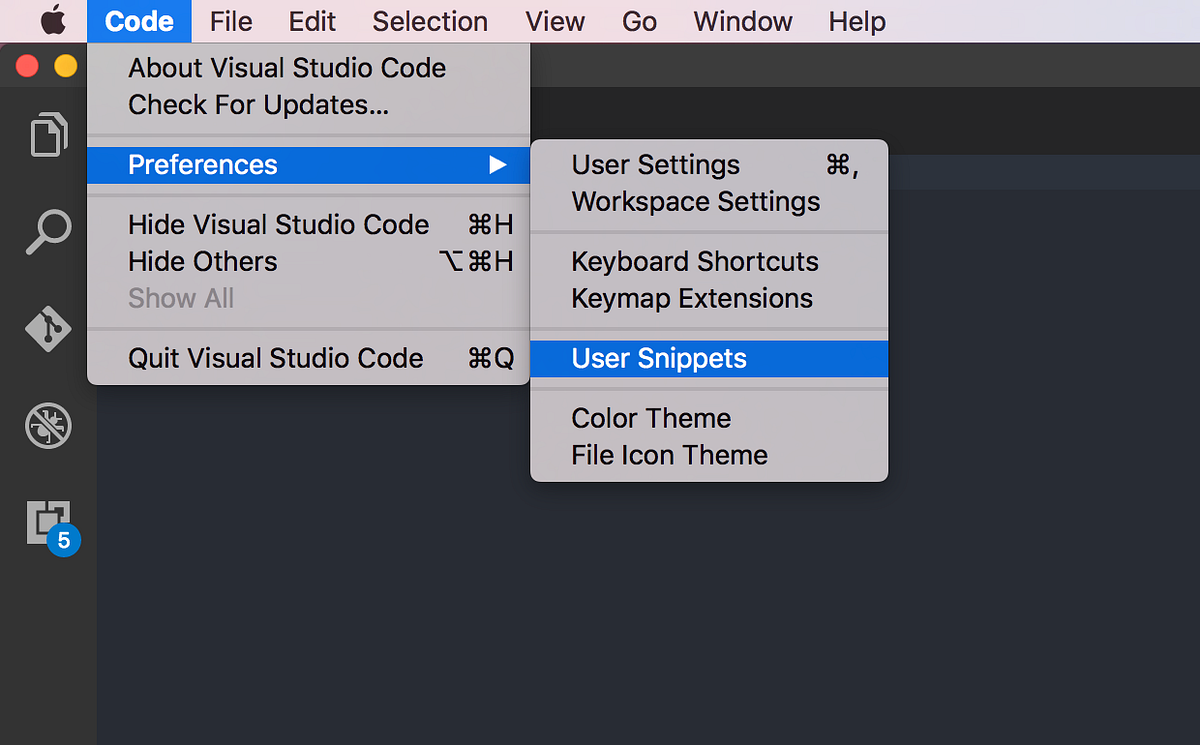Open the Debug icon in activity bar
Screen dimensions: 1200x745
(x=48, y=427)
